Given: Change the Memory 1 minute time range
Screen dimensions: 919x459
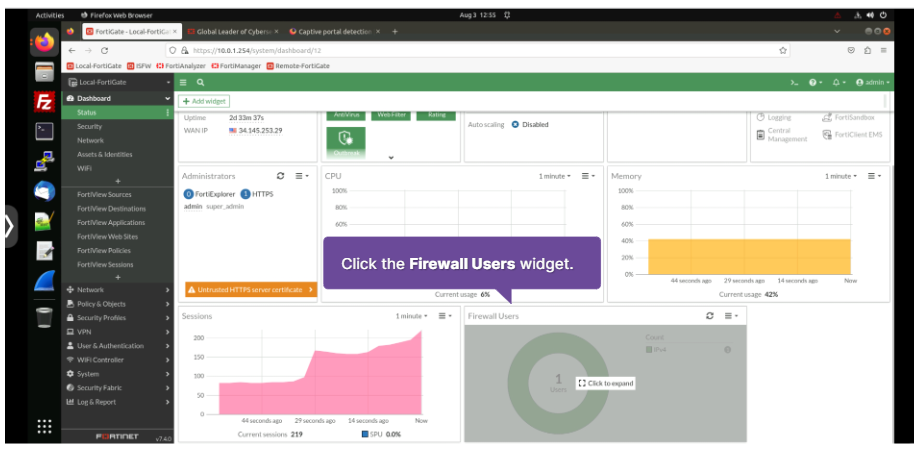Looking at the screenshot, I should (841, 176).
